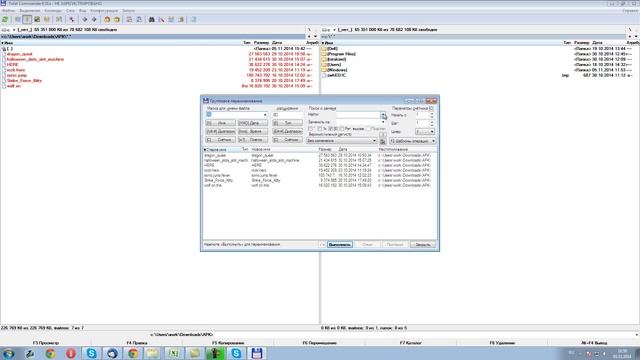Click the [Dell] folder in right panel

[332, 49]
